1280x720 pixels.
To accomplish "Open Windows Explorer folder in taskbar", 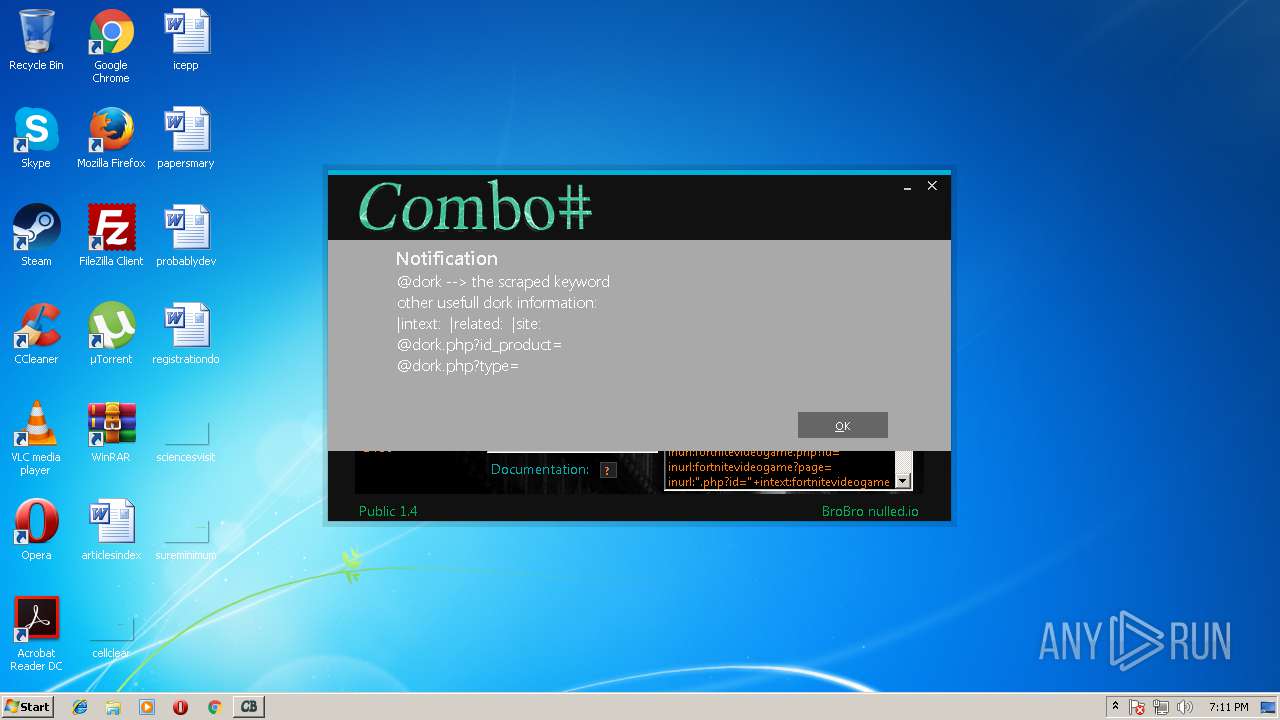I will (x=113, y=707).
